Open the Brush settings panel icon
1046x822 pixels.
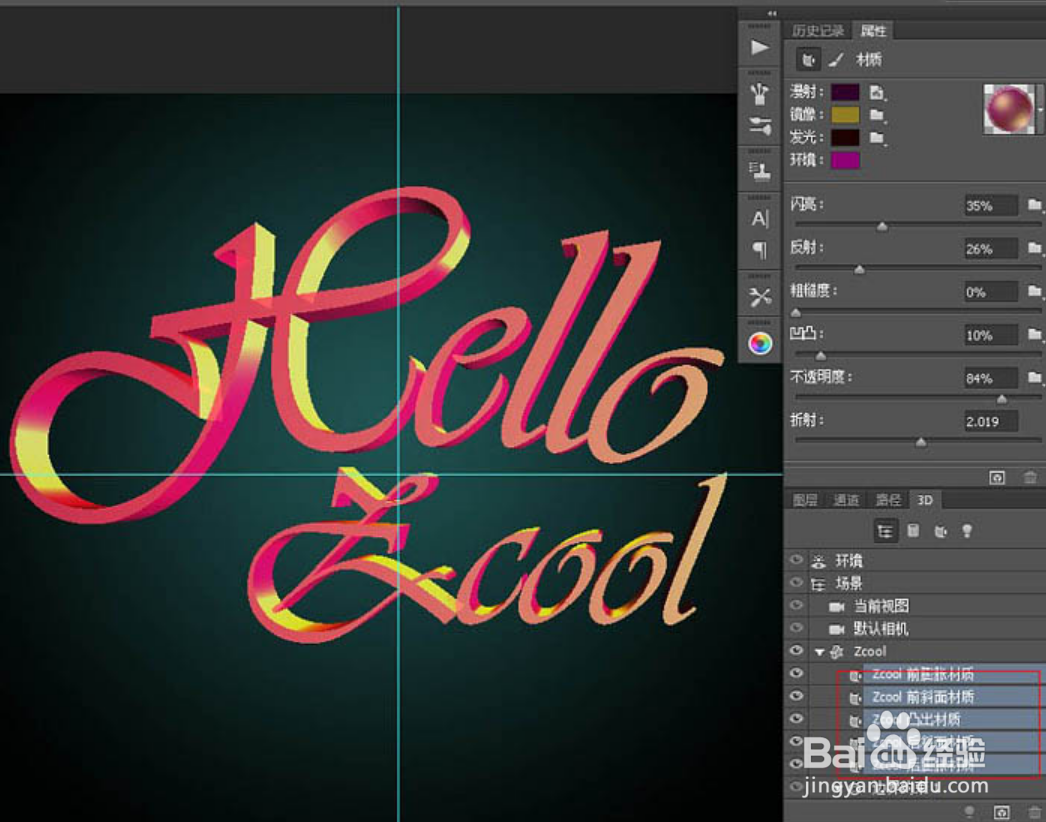[759, 125]
